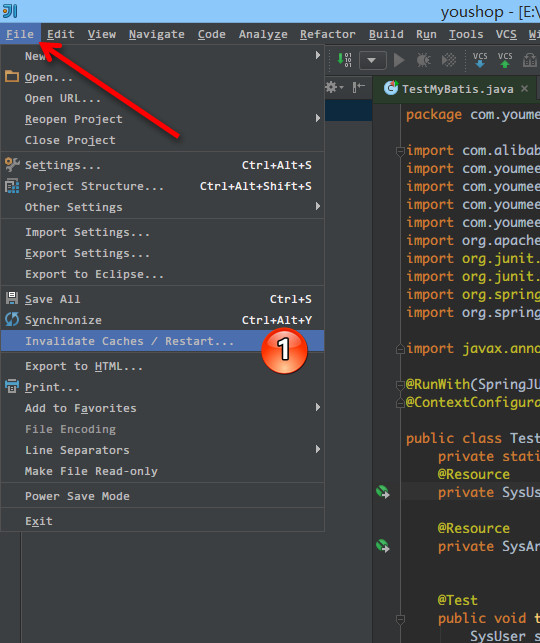This screenshot has width=540, height=643.
Task: Click the VCS update project icon
Action: pos(480,60)
